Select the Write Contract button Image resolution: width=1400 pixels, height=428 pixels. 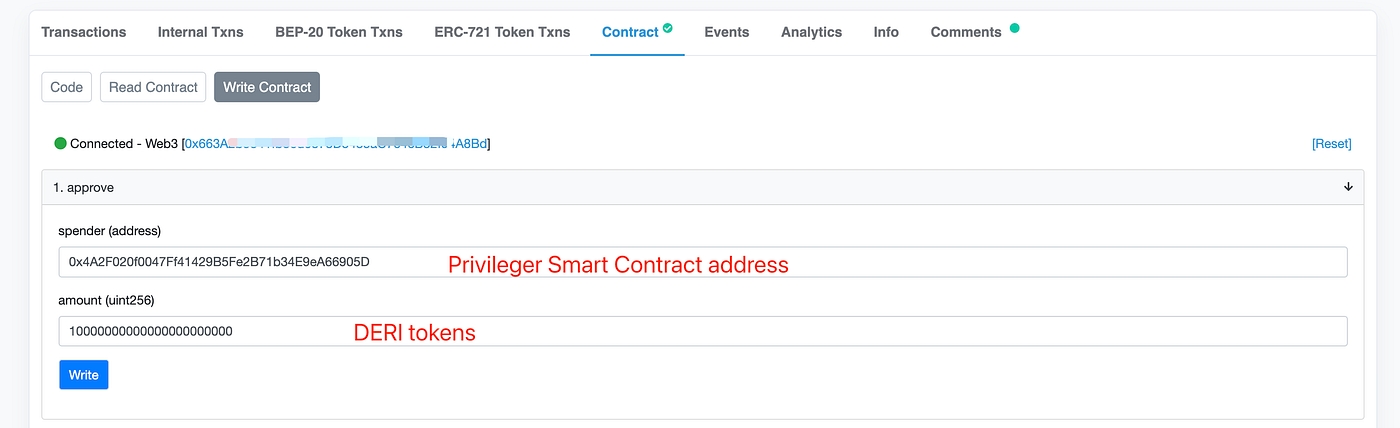pyautogui.click(x=267, y=87)
